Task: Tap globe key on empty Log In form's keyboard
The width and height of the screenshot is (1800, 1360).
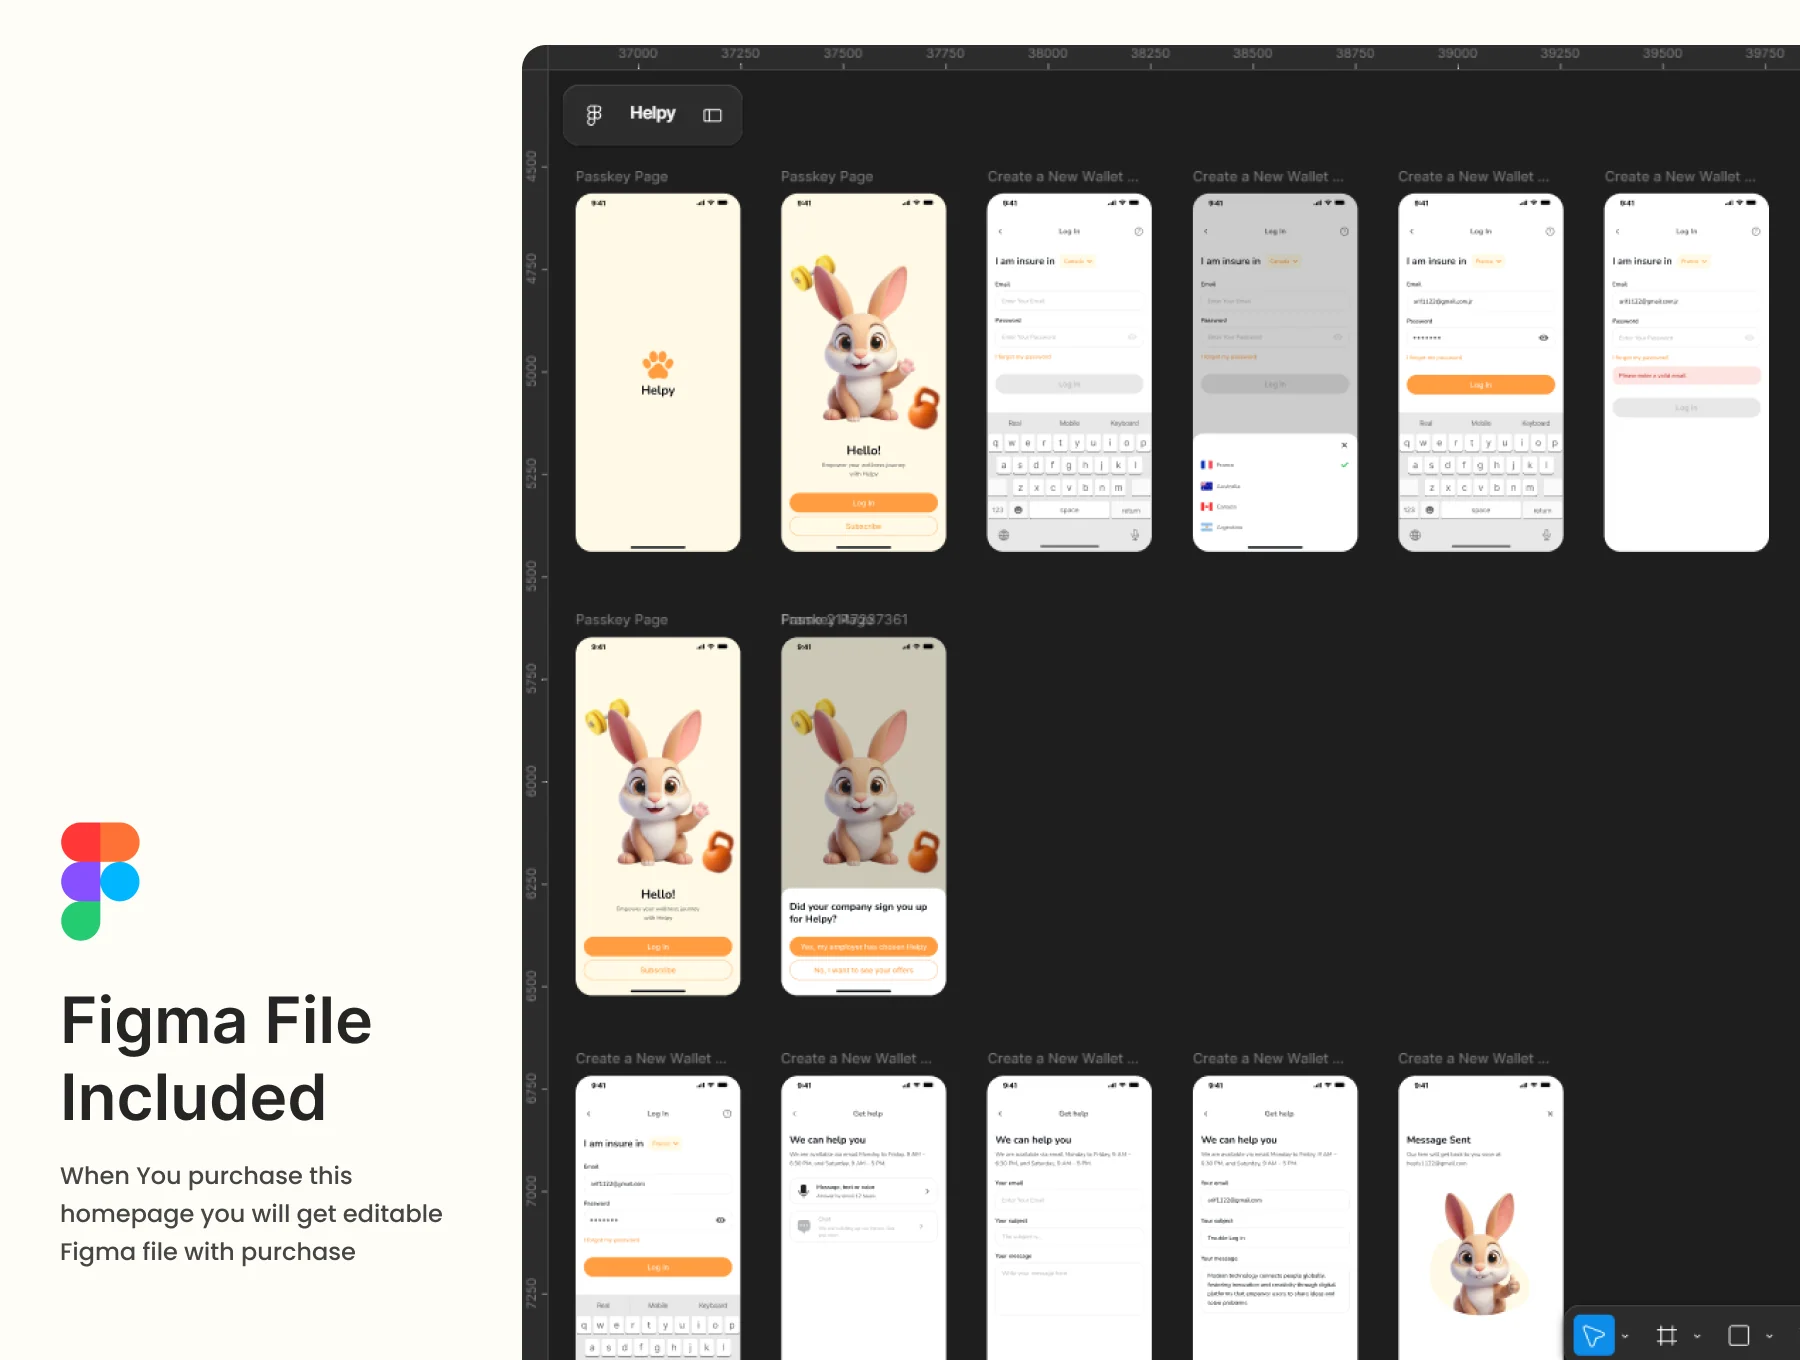Action: pos(1004,535)
